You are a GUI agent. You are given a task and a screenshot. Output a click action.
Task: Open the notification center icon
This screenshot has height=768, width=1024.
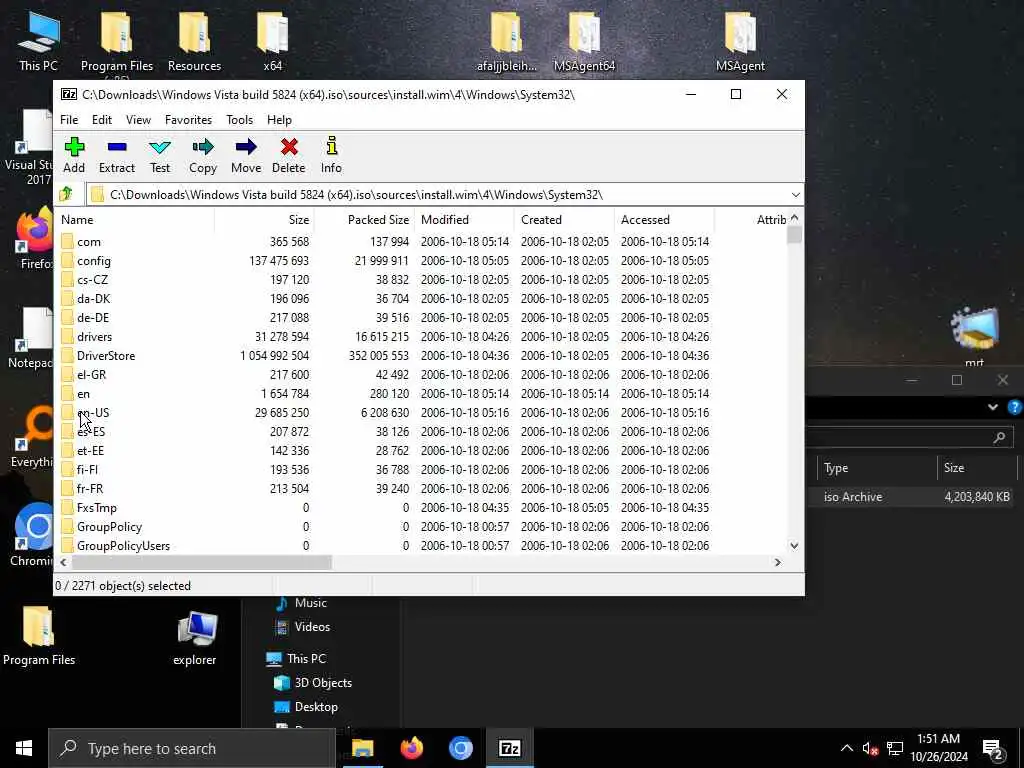coord(993,749)
